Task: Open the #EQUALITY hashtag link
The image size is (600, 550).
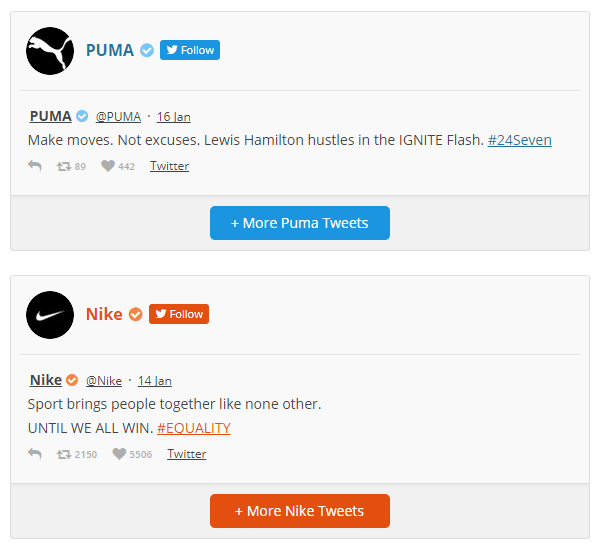Action: [x=193, y=428]
